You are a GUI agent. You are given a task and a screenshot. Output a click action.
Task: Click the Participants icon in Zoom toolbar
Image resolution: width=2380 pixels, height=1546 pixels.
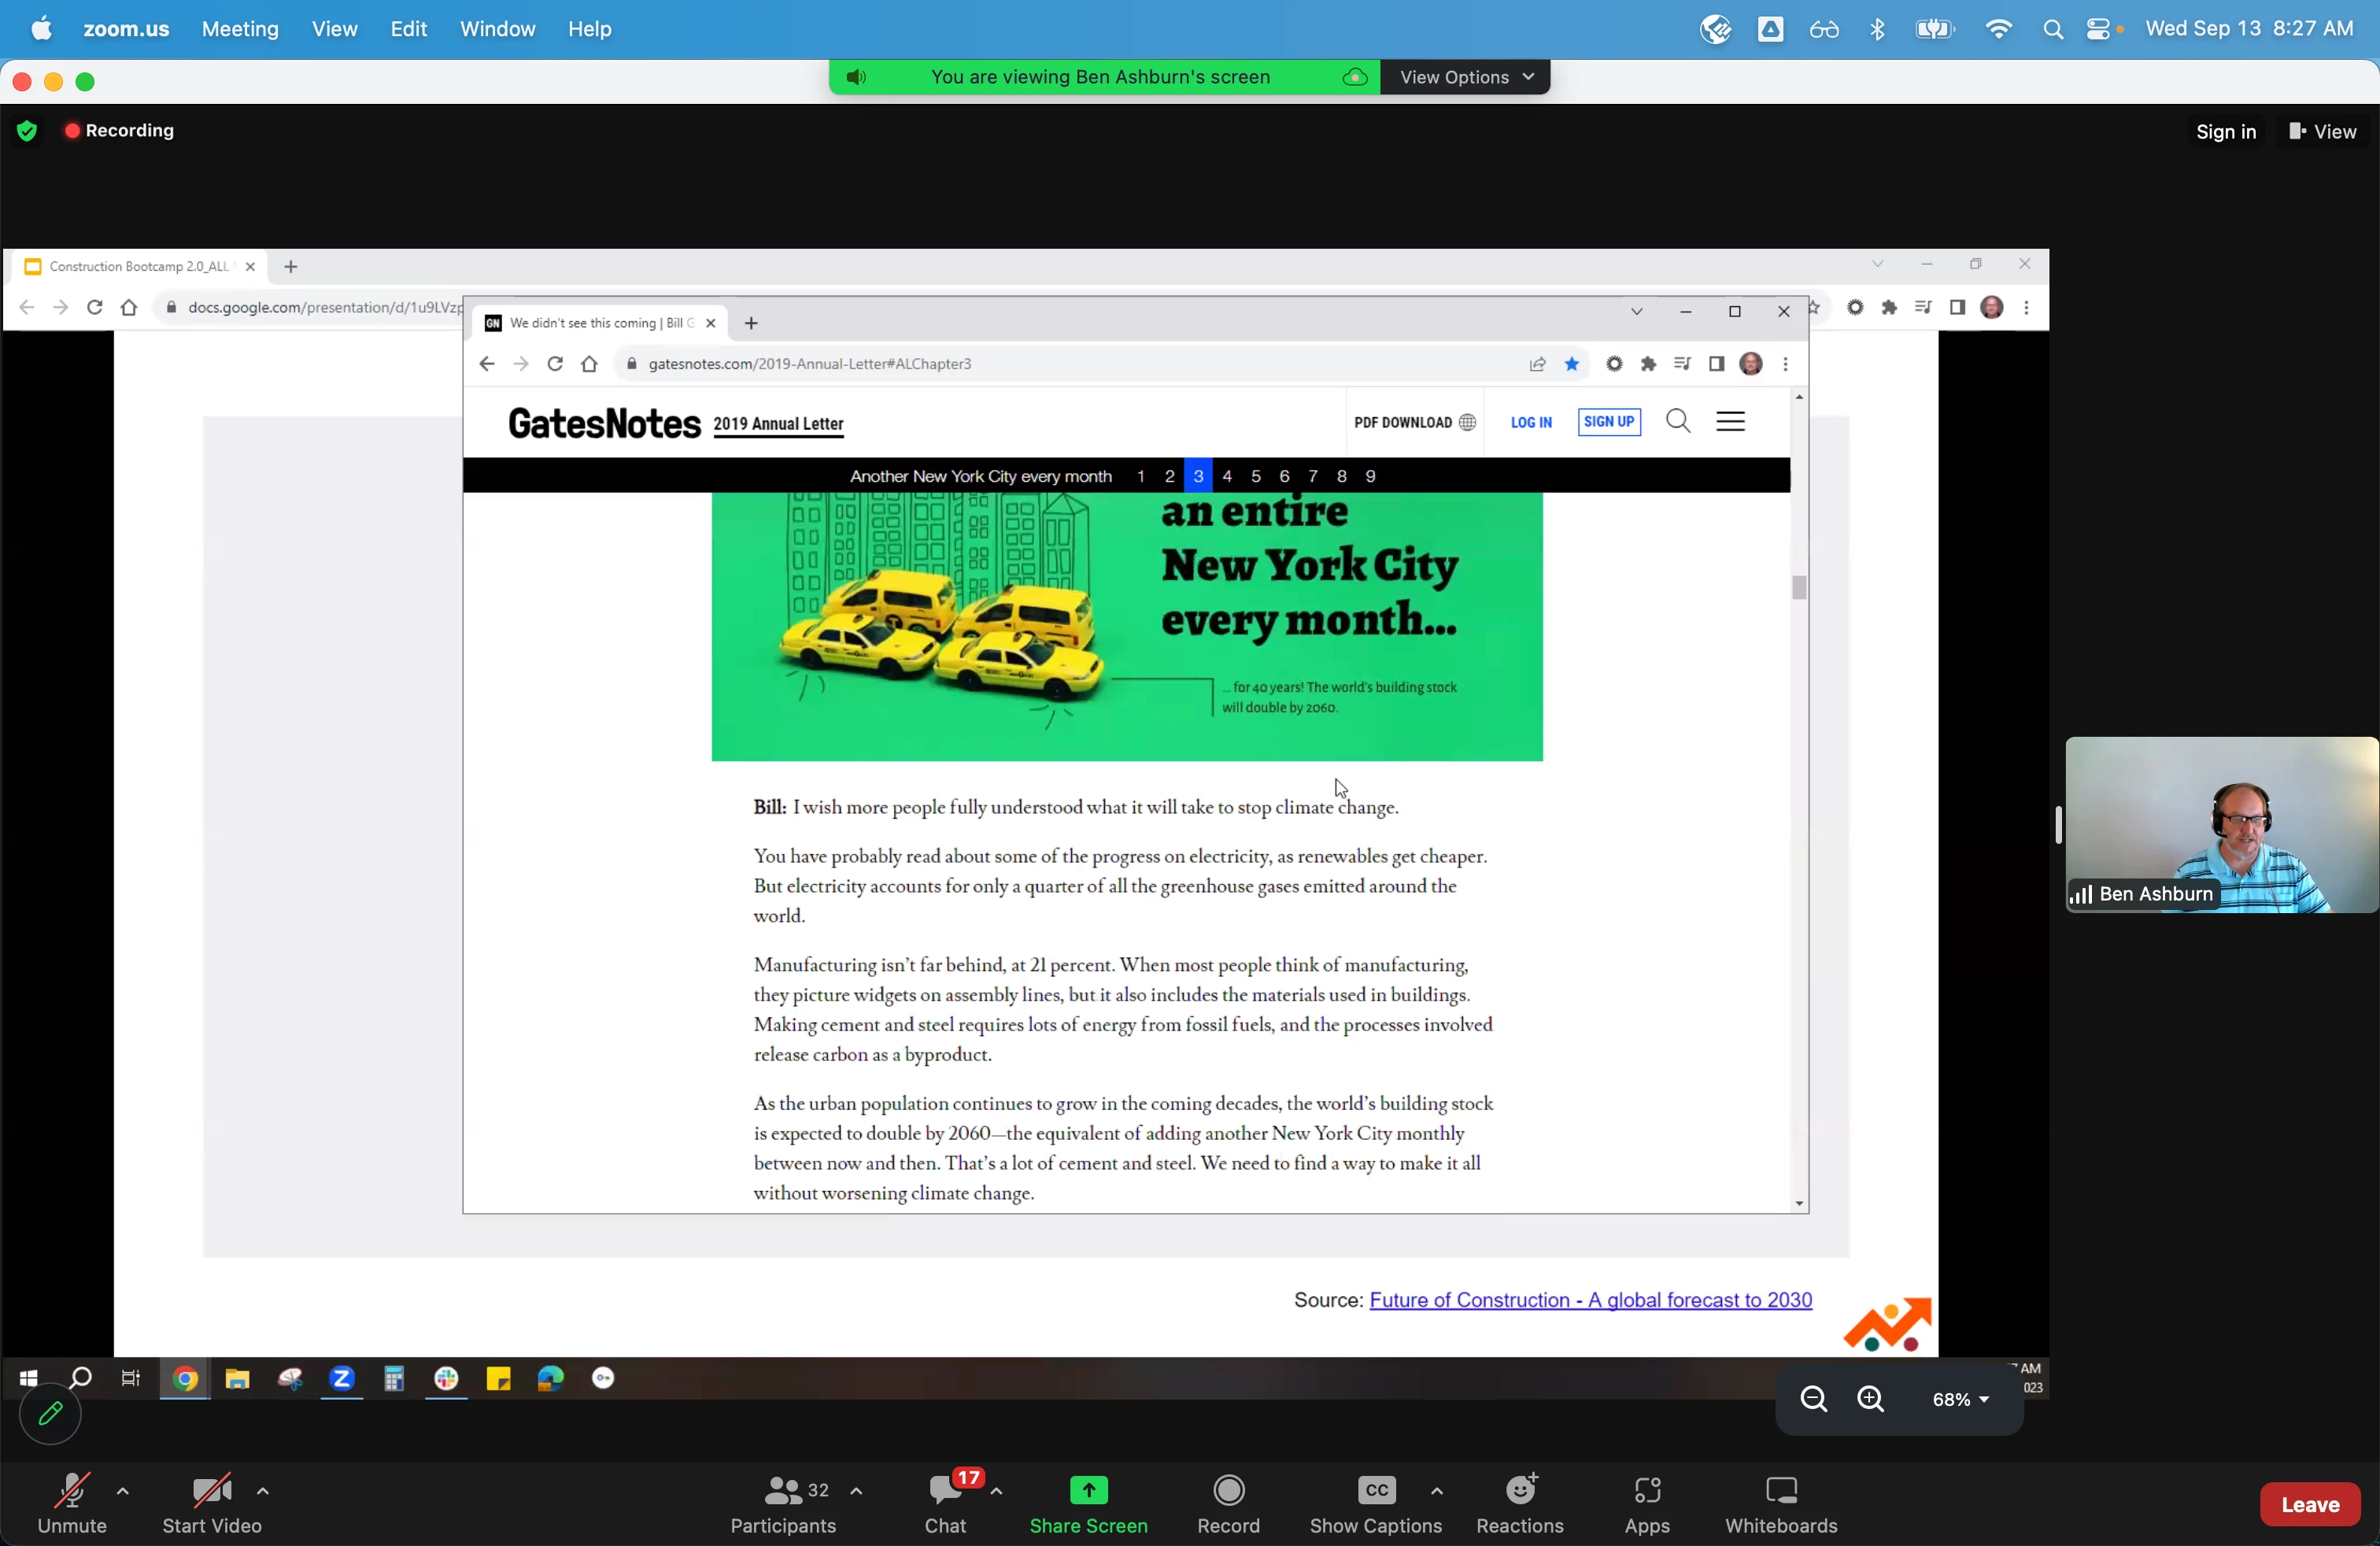click(783, 1492)
